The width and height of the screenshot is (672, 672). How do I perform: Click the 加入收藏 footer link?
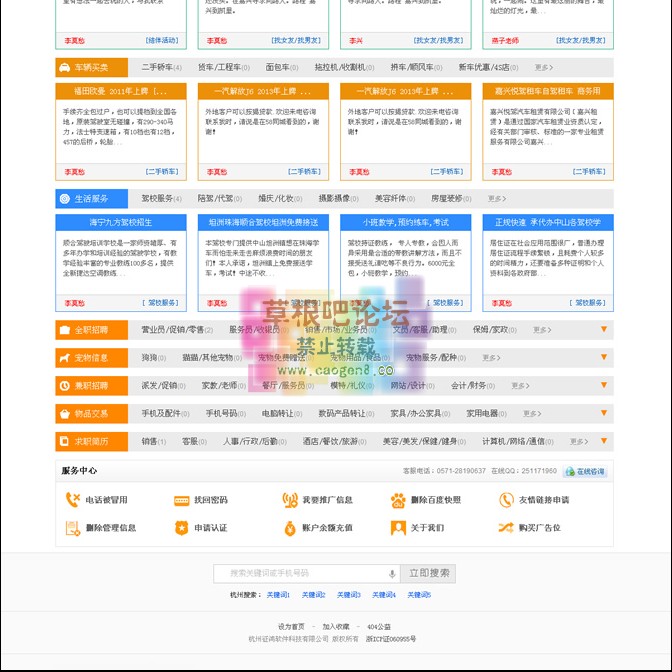336,627
